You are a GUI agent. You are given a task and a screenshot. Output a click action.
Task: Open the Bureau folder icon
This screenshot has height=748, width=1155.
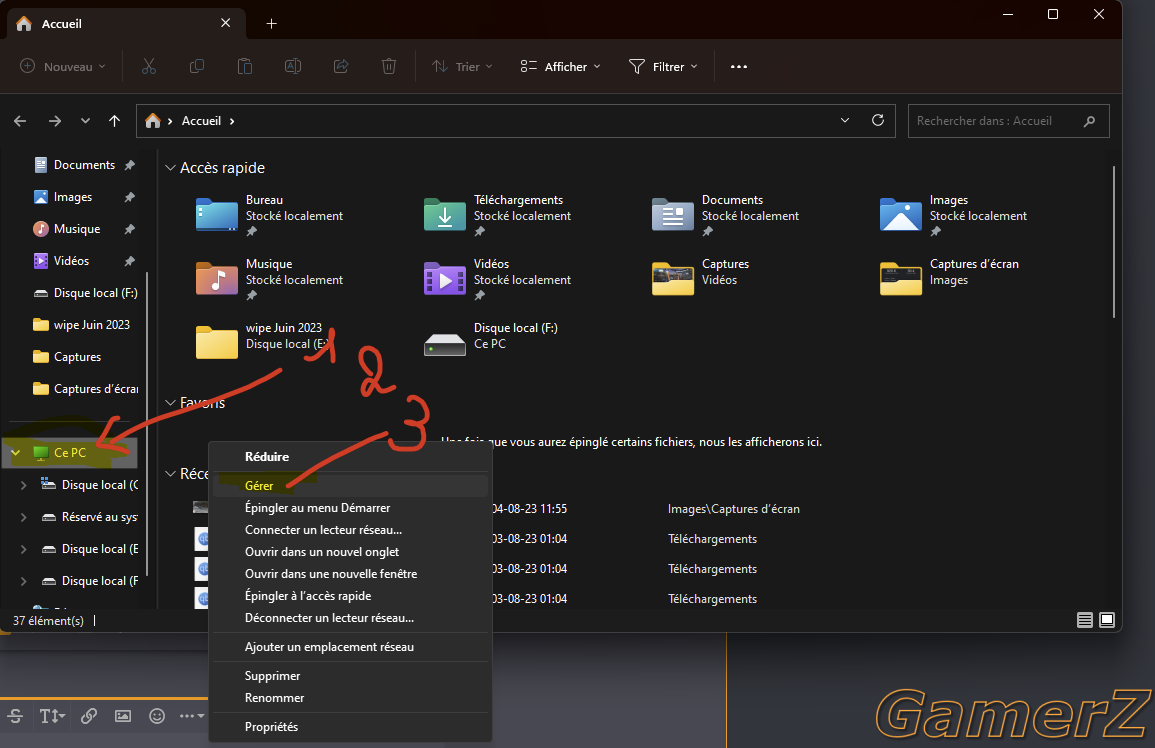tap(217, 214)
